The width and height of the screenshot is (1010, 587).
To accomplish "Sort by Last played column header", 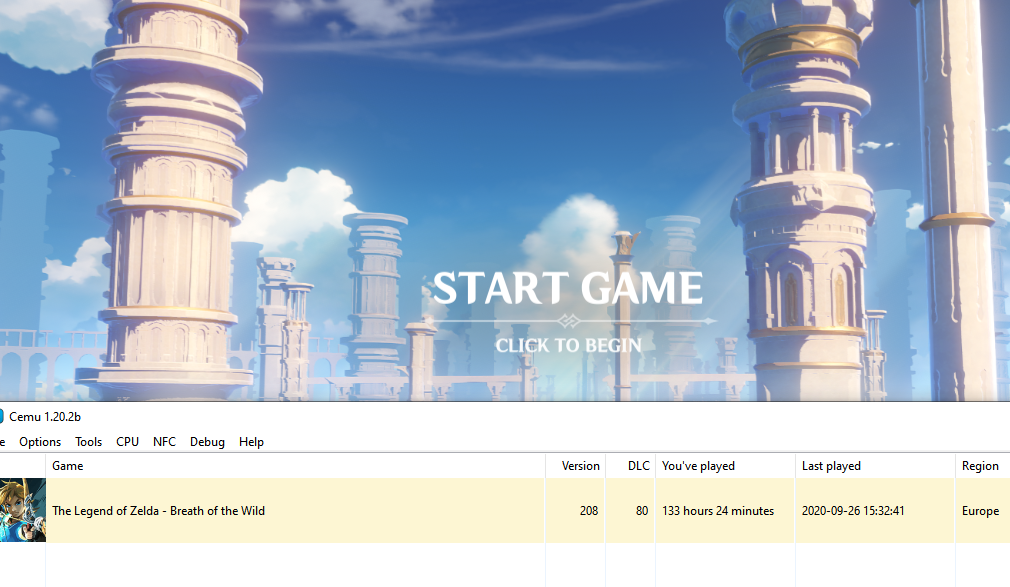I will [875, 466].
